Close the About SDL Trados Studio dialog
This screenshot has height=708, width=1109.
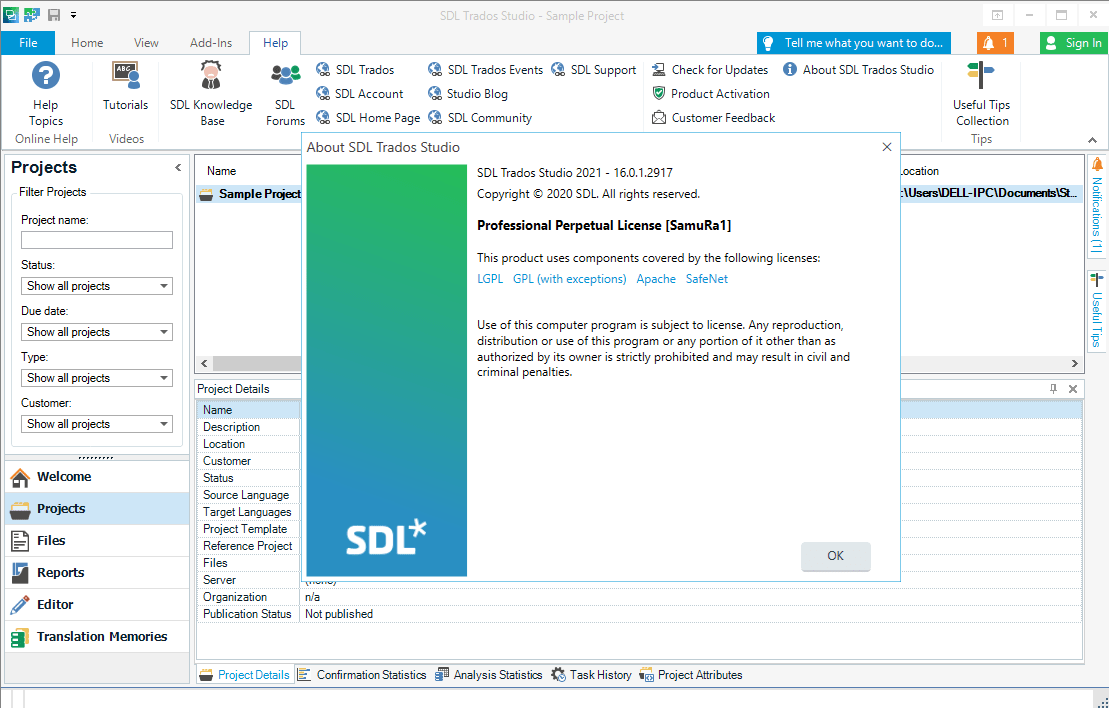pyautogui.click(x=887, y=147)
